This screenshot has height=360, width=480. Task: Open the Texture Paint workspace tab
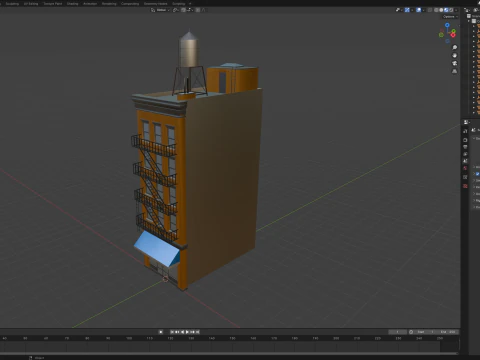(x=53, y=4)
